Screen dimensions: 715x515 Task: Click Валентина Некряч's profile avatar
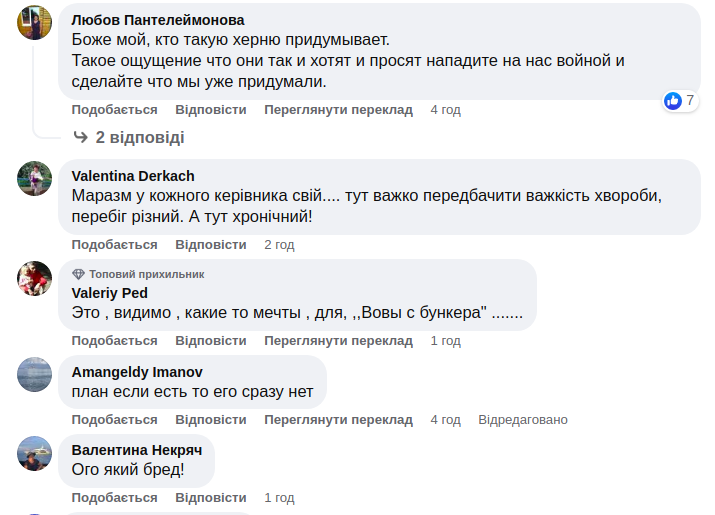(x=35, y=452)
